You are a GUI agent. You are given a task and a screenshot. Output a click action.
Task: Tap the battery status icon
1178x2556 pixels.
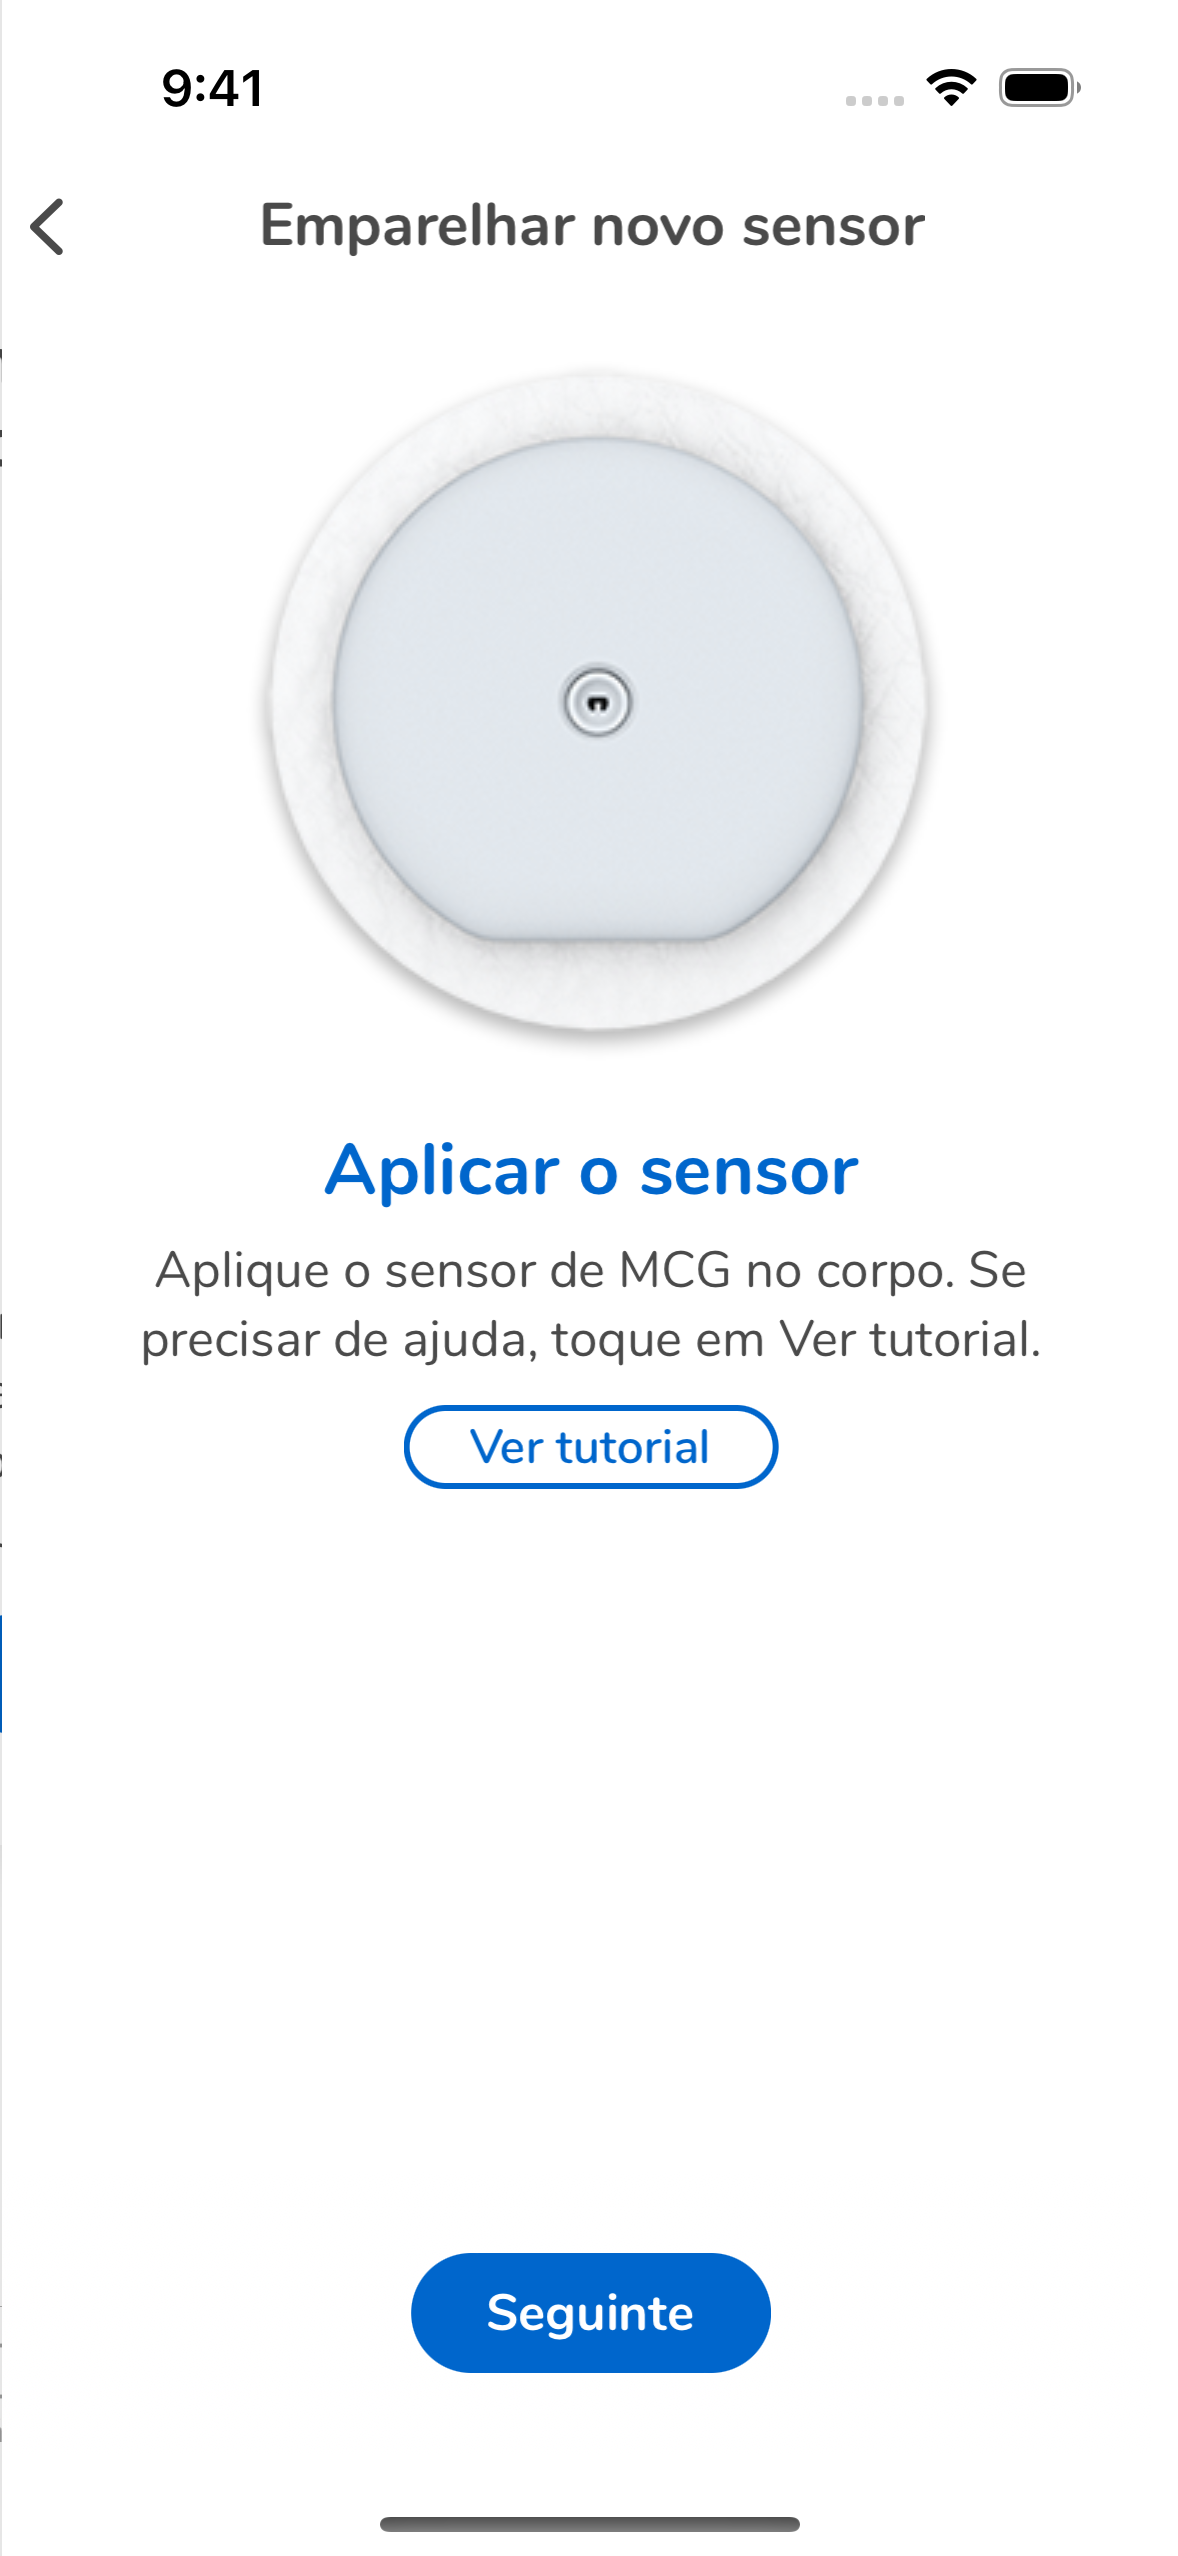pyautogui.click(x=1039, y=88)
